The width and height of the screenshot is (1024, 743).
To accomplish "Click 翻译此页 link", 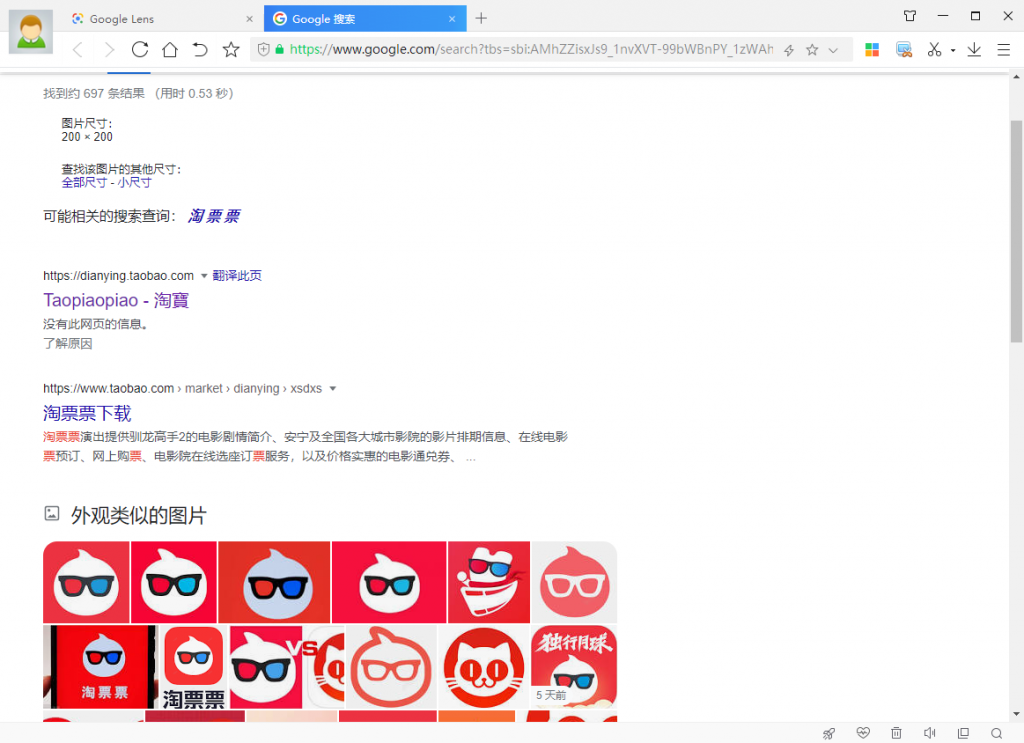I will pyautogui.click(x=237, y=276).
